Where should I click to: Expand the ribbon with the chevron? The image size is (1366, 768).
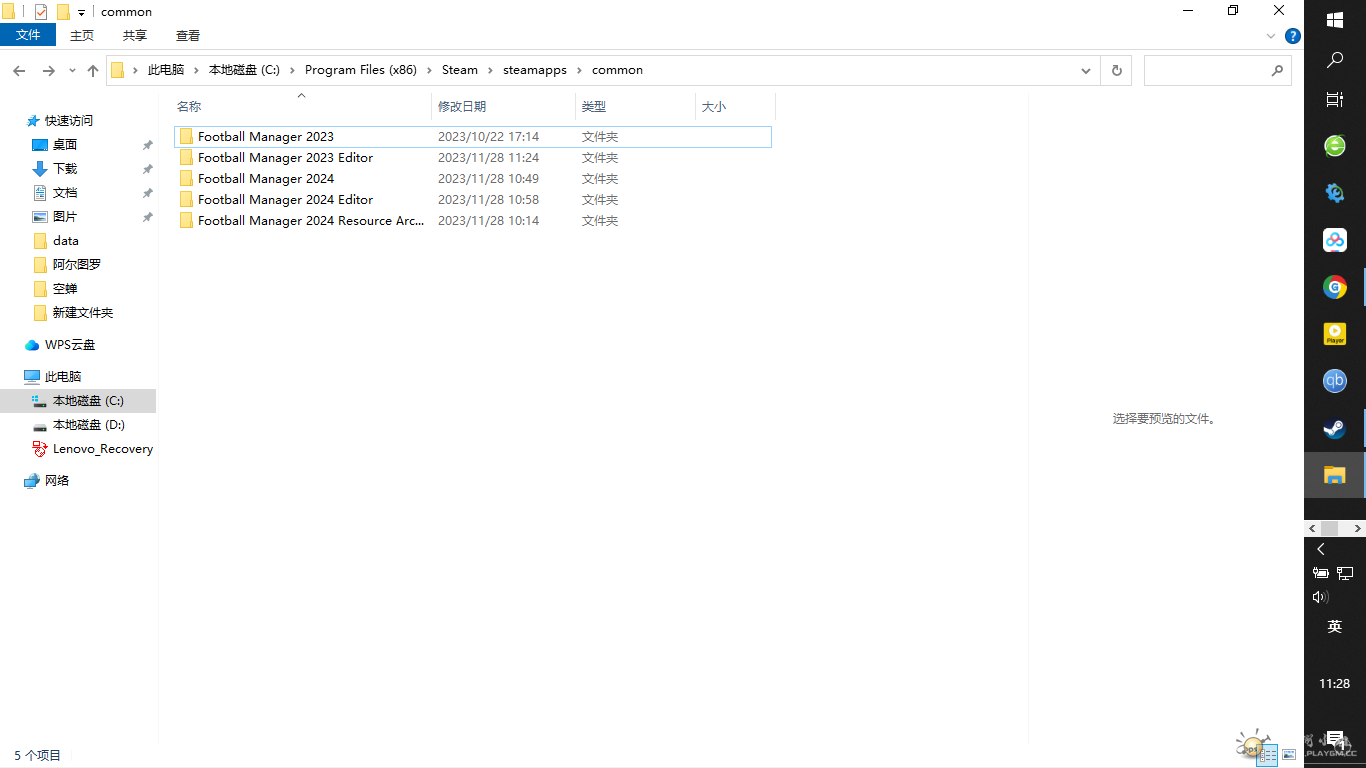(1271, 36)
